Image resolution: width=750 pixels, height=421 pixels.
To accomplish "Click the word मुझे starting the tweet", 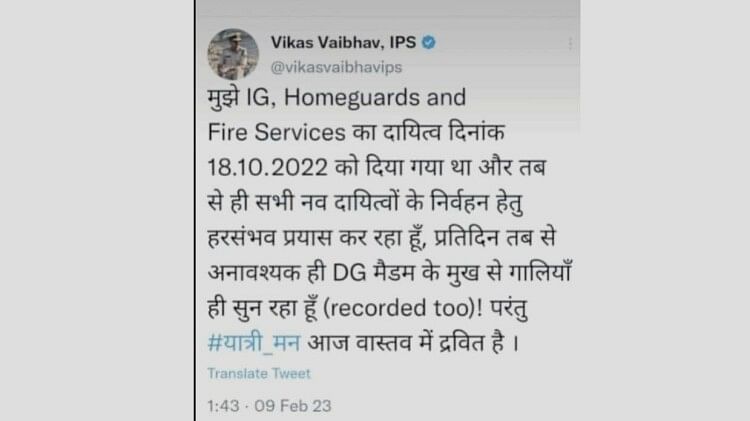I will click(223, 98).
